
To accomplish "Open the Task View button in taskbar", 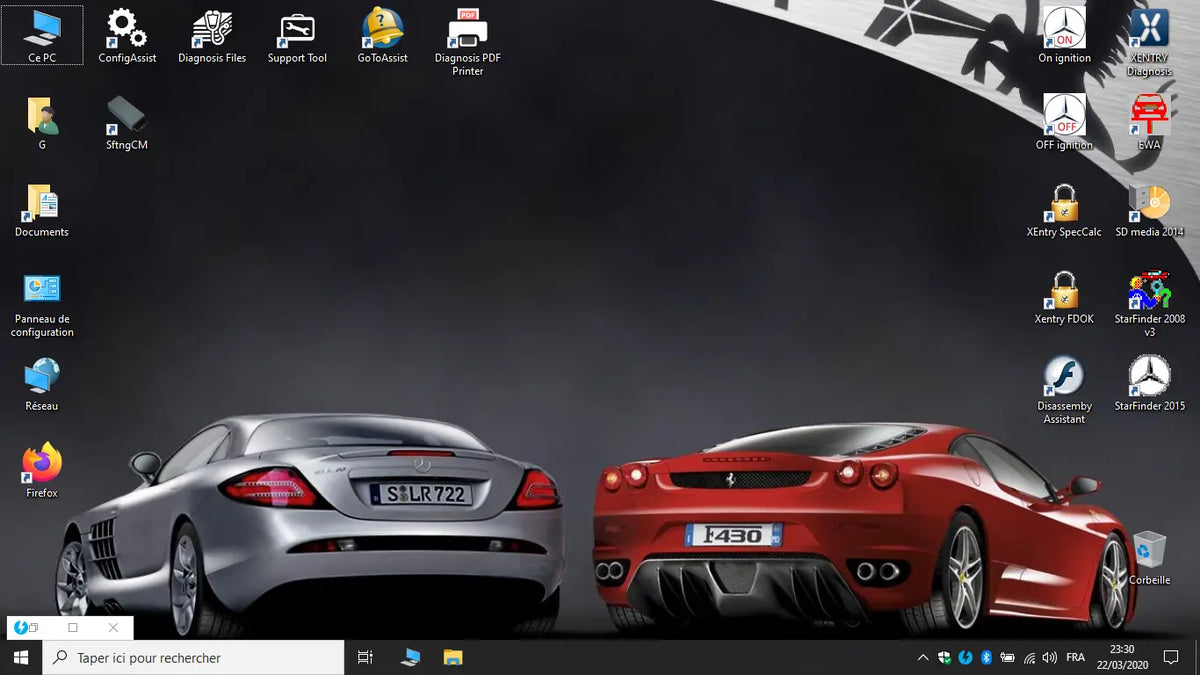I will click(365, 657).
